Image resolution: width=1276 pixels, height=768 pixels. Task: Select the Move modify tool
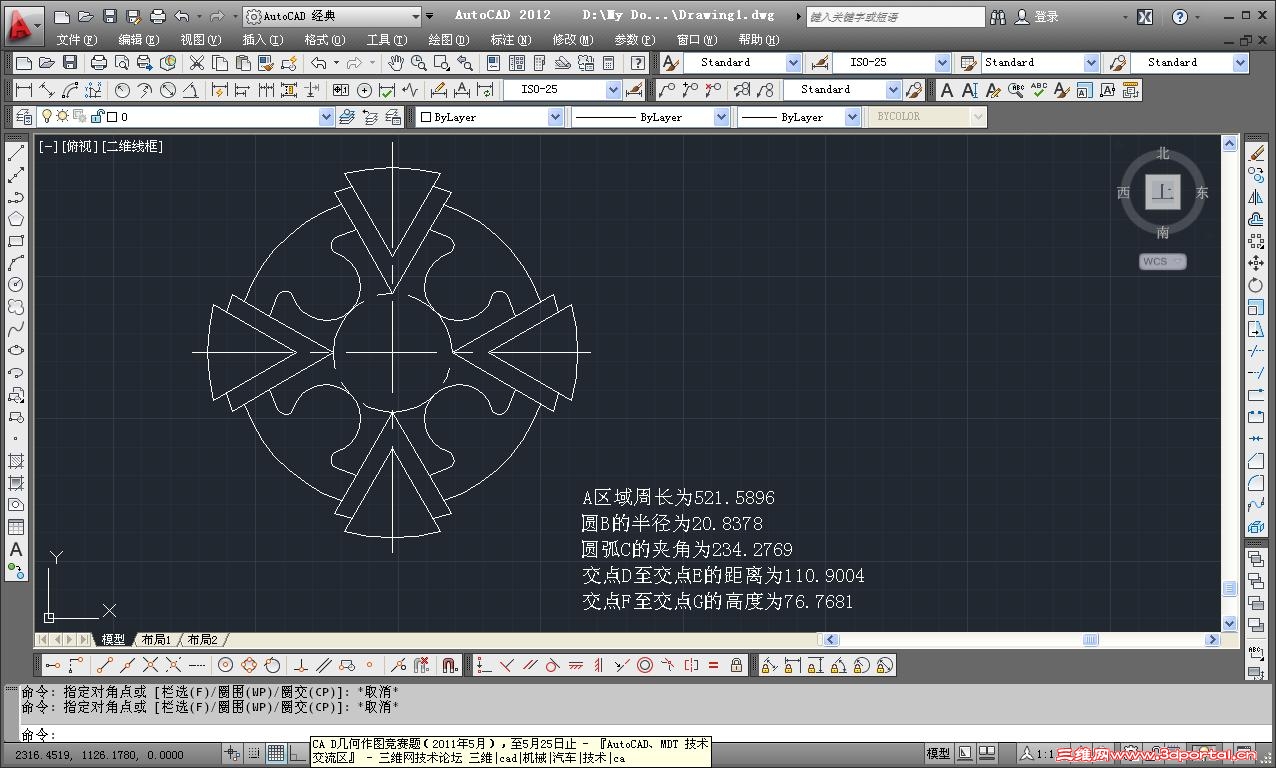[x=1257, y=263]
